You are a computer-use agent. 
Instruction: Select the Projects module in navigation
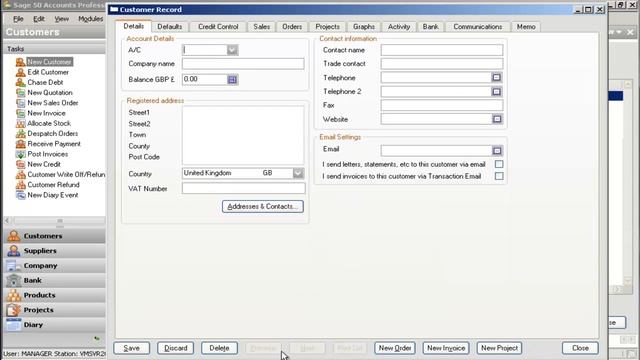(55, 310)
